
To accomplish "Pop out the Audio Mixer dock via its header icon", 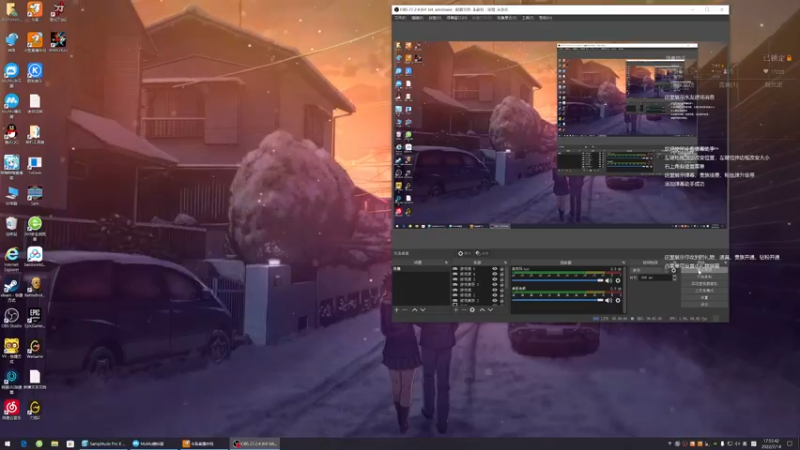I will [x=623, y=262].
